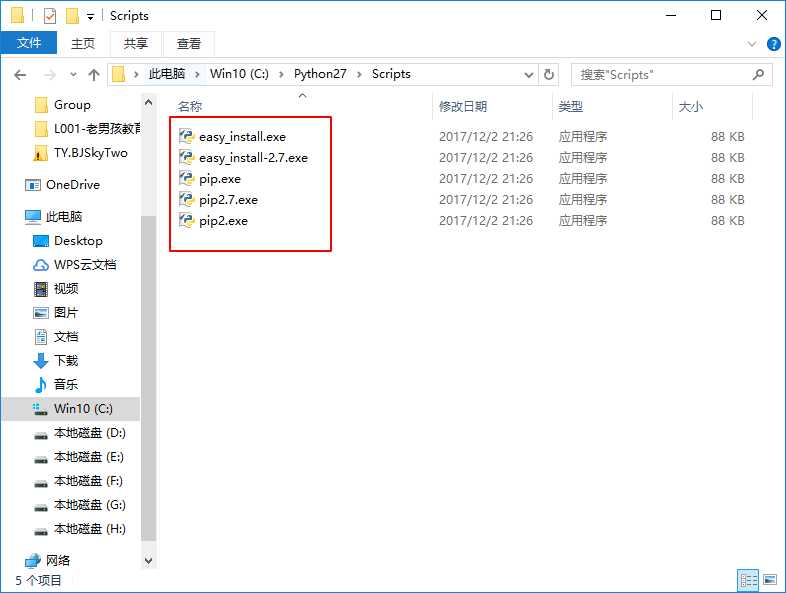Select the pip2.exe file icon
The height and width of the screenshot is (593, 786).
[186, 221]
